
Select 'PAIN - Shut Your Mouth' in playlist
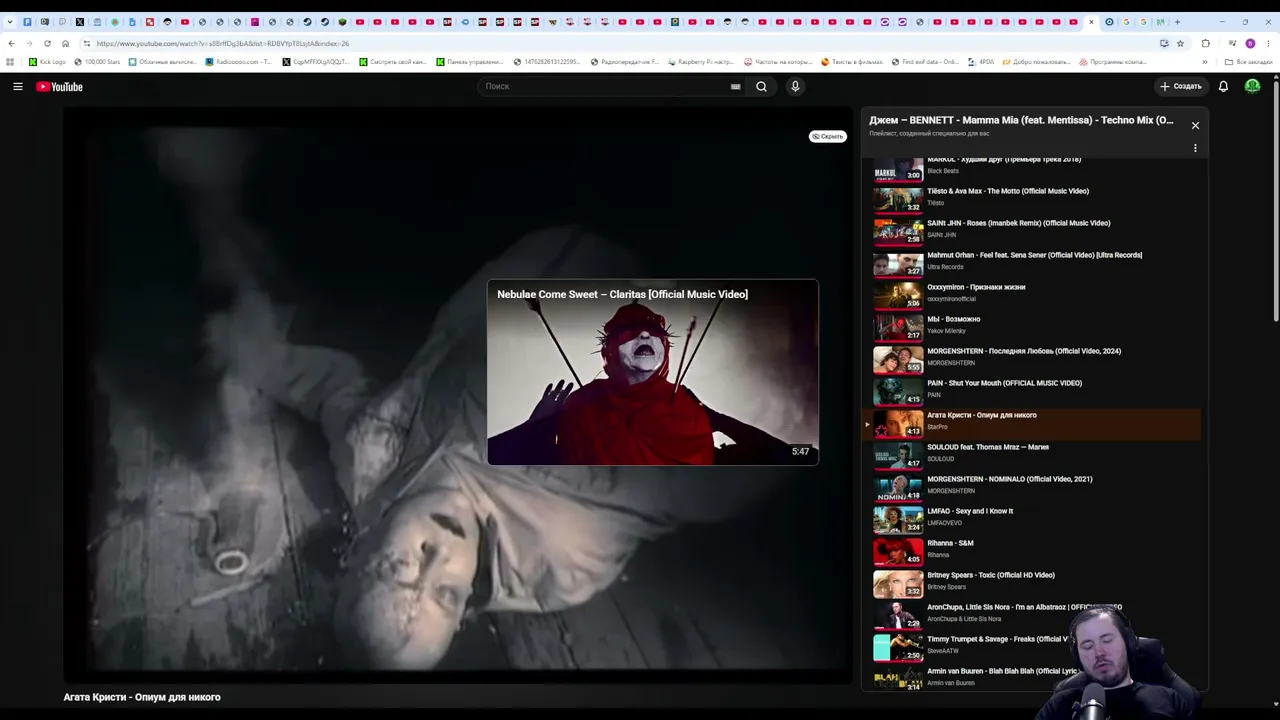click(1031, 391)
